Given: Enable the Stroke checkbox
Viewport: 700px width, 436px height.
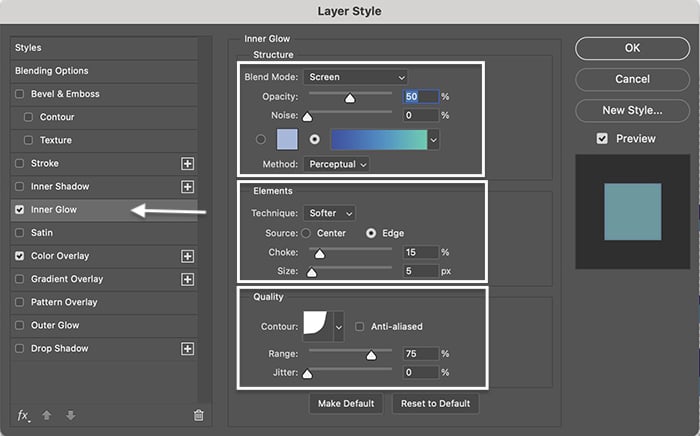Looking at the screenshot, I should point(20,163).
